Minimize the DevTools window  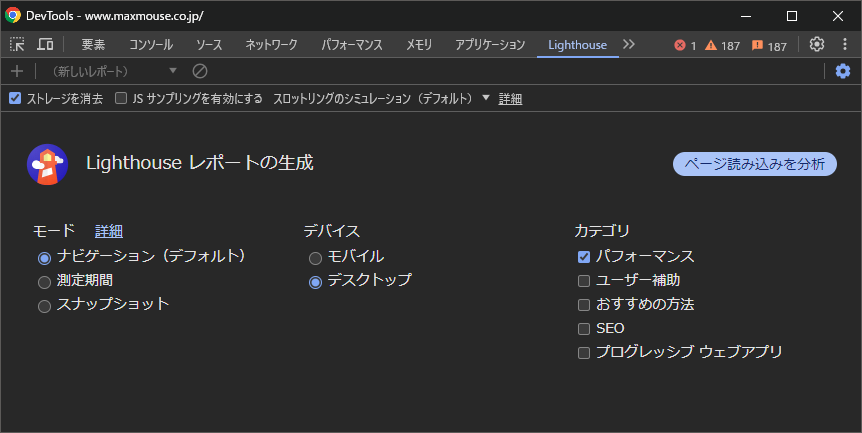(x=746, y=16)
